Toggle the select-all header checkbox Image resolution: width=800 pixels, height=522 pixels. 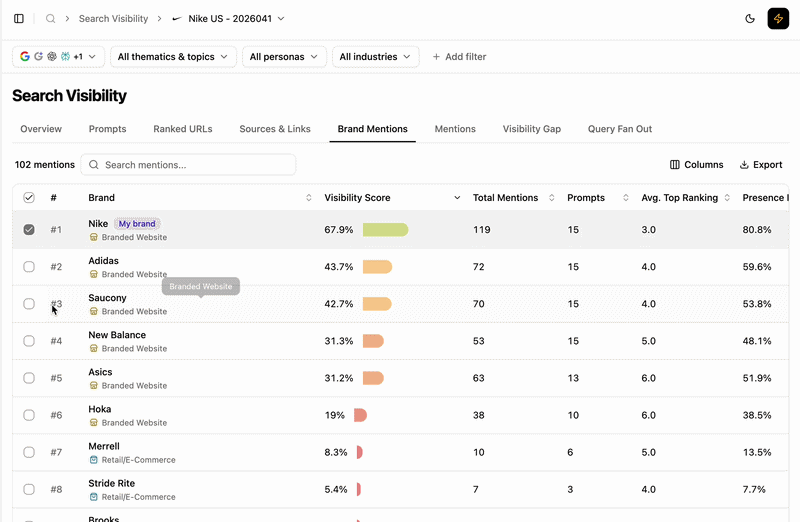pyautogui.click(x=29, y=197)
